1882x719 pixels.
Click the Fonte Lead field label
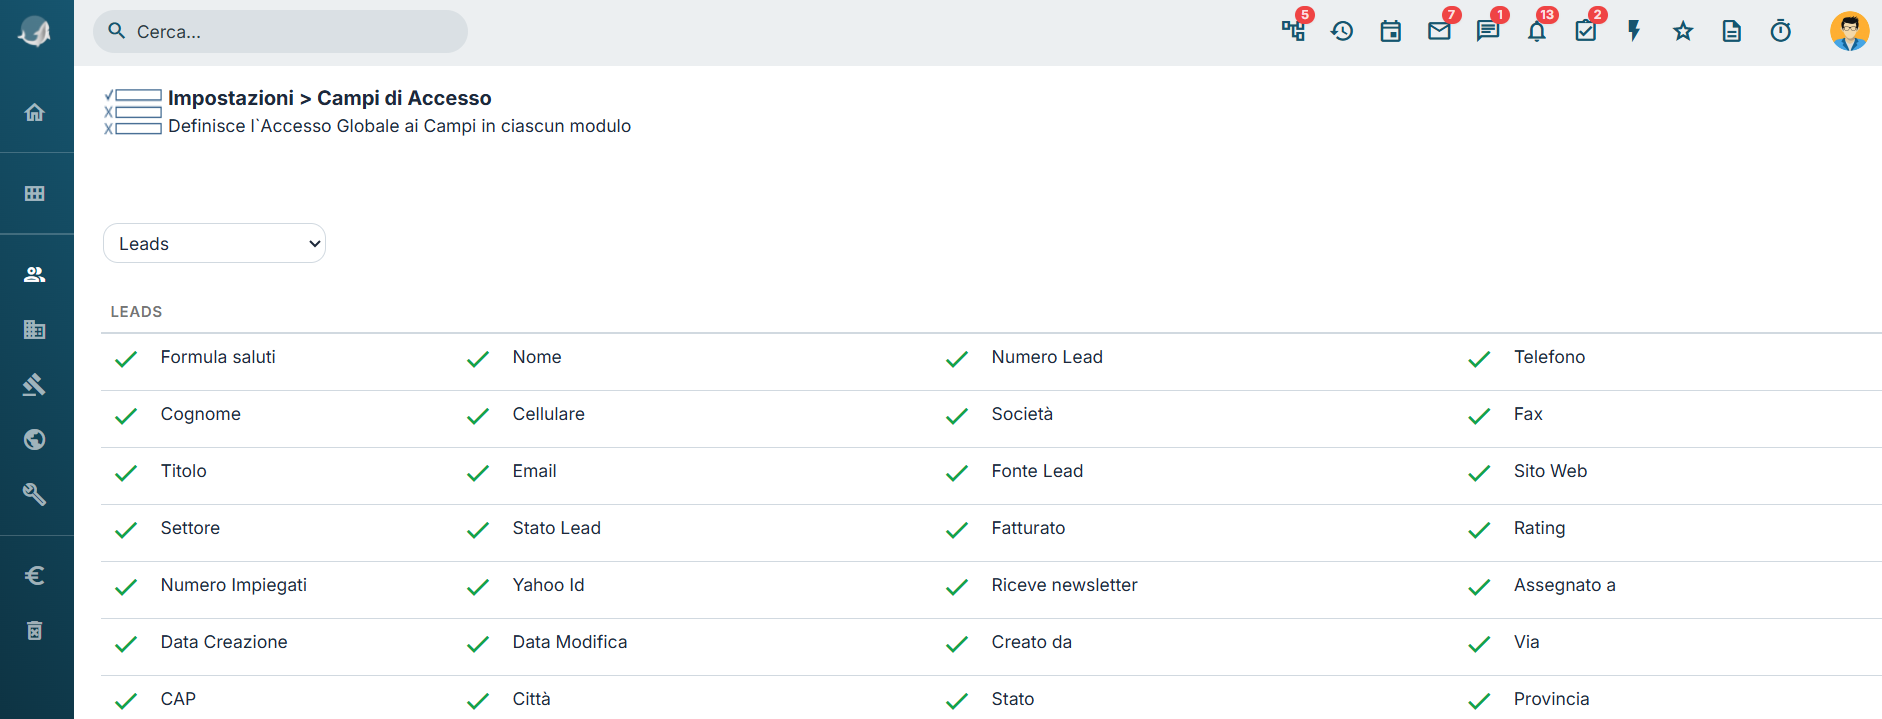1037,471
